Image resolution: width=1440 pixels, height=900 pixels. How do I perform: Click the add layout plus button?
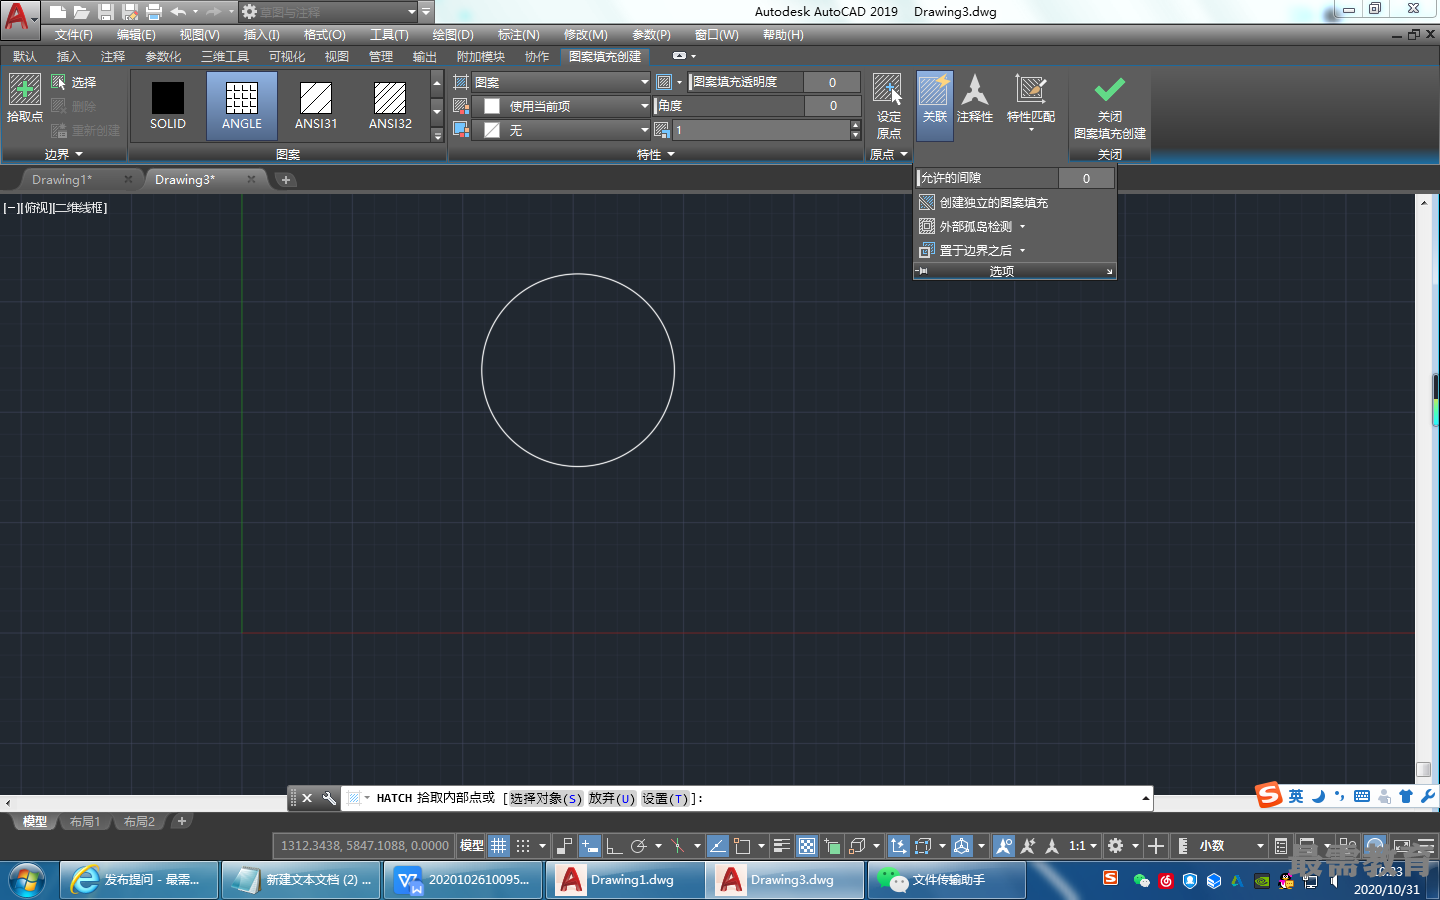181,821
